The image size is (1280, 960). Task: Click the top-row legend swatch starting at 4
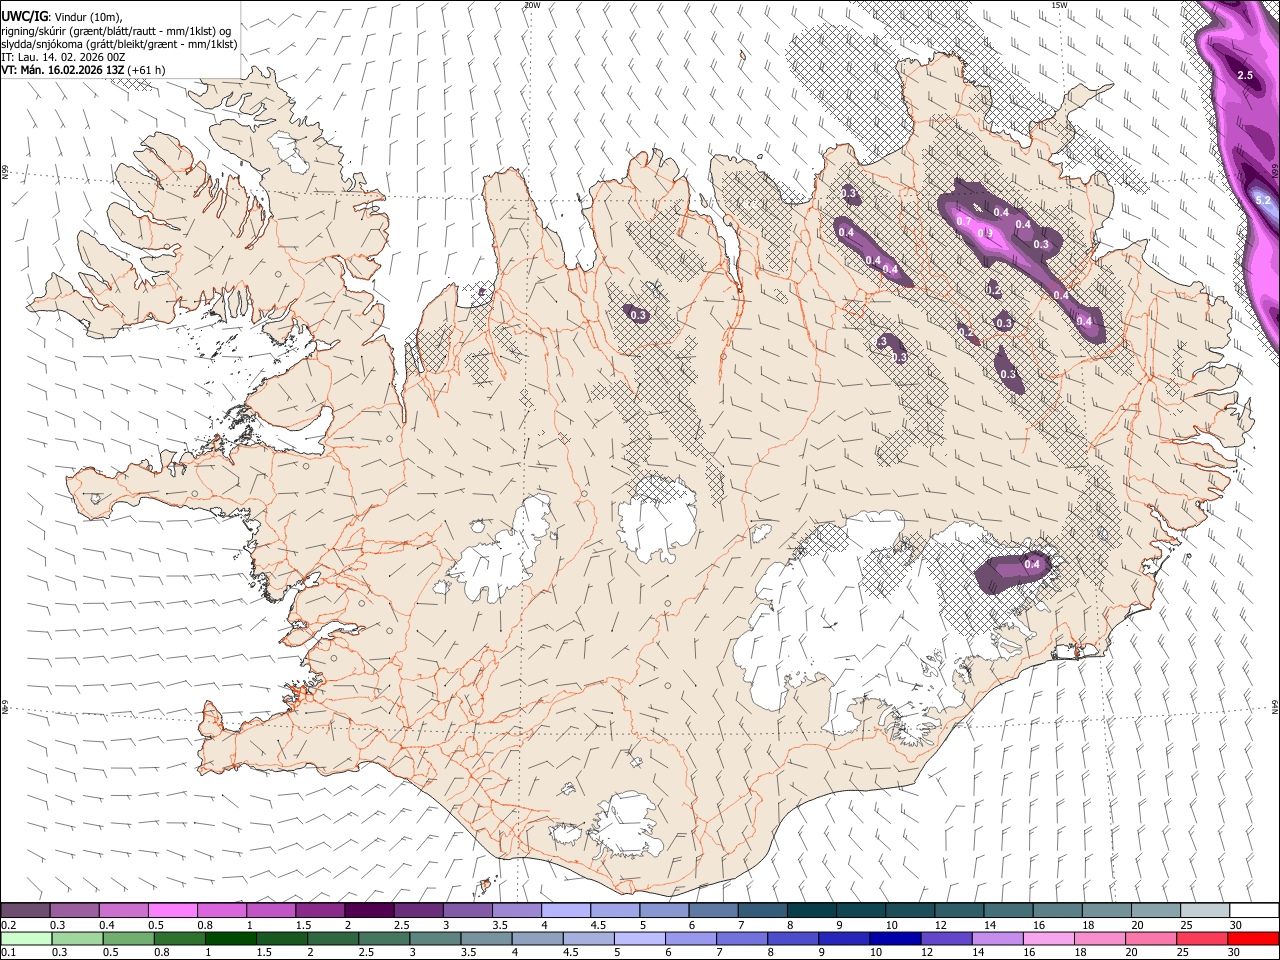tap(565, 911)
